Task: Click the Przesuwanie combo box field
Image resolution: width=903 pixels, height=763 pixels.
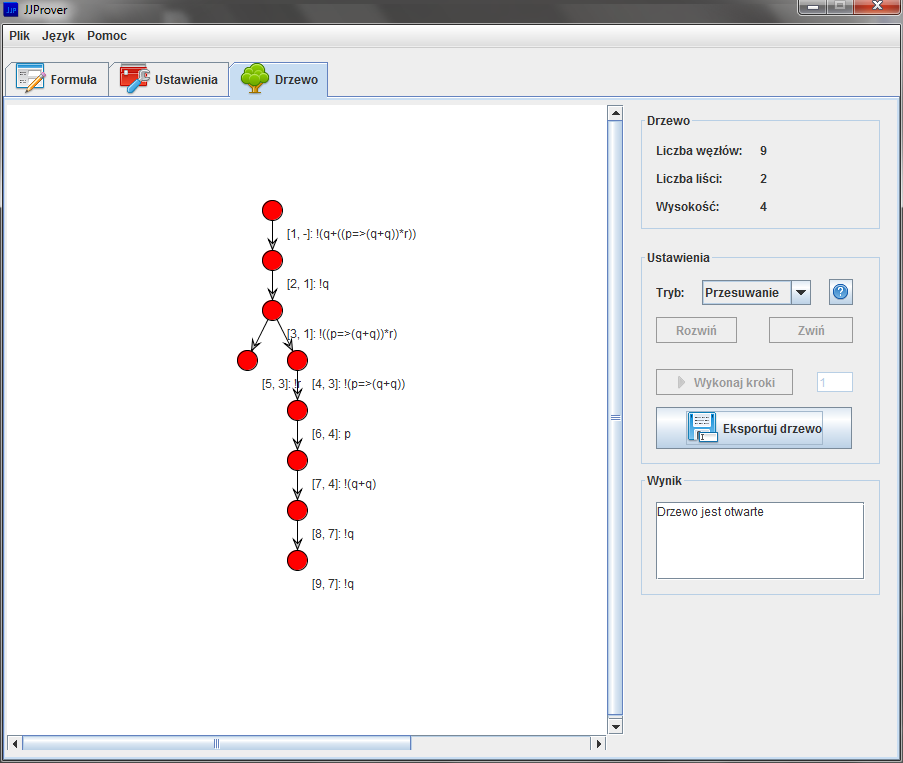Action: (746, 293)
